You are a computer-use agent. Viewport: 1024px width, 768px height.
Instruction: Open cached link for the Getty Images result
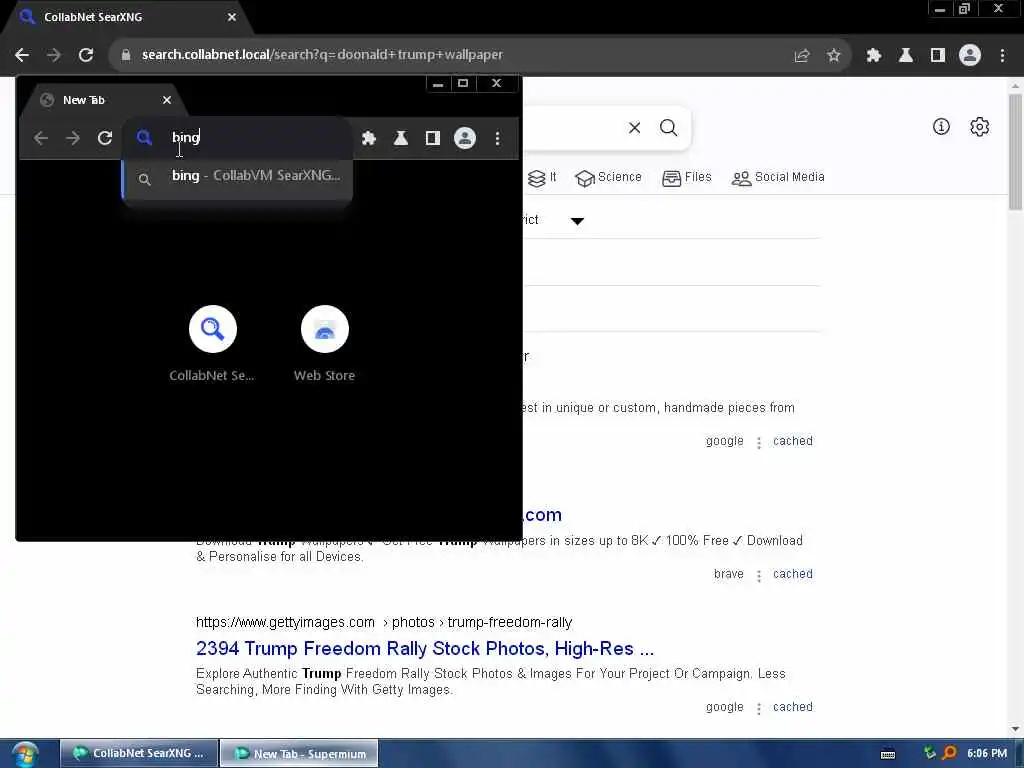coord(793,707)
